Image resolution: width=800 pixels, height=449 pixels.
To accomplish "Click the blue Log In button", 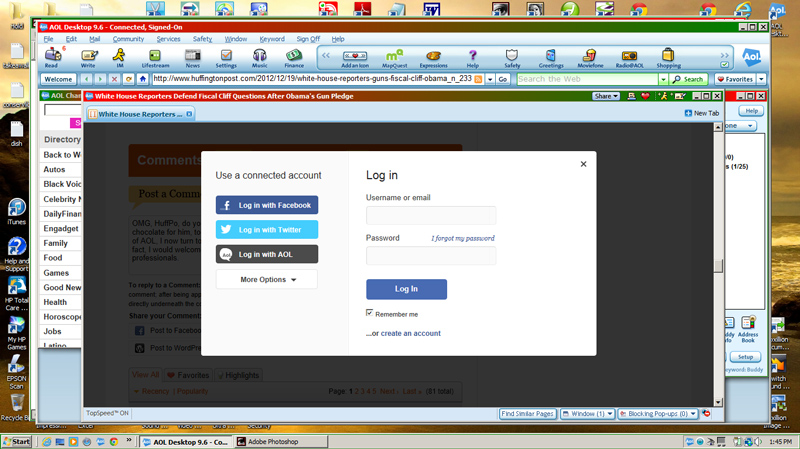I will coord(406,289).
